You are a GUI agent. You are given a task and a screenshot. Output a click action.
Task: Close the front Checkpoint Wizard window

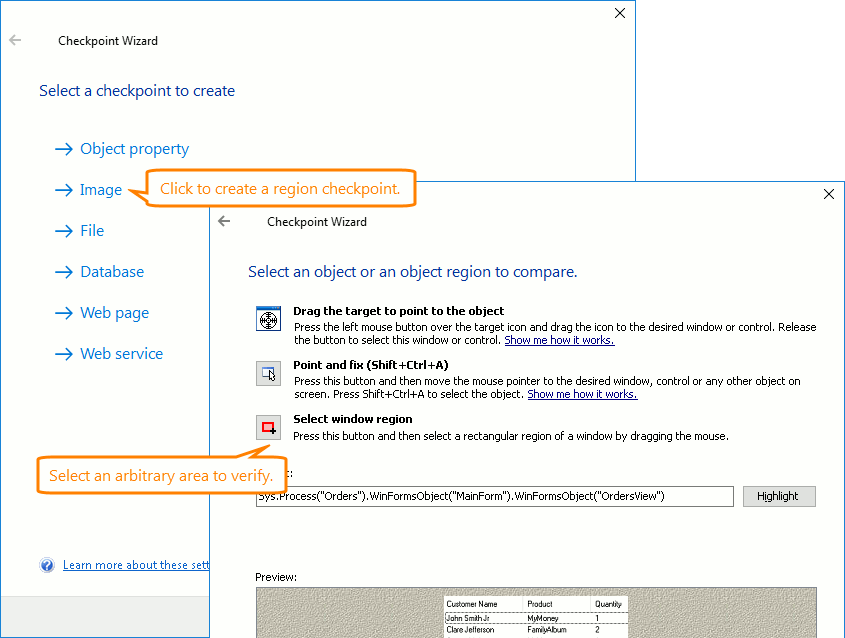829,194
